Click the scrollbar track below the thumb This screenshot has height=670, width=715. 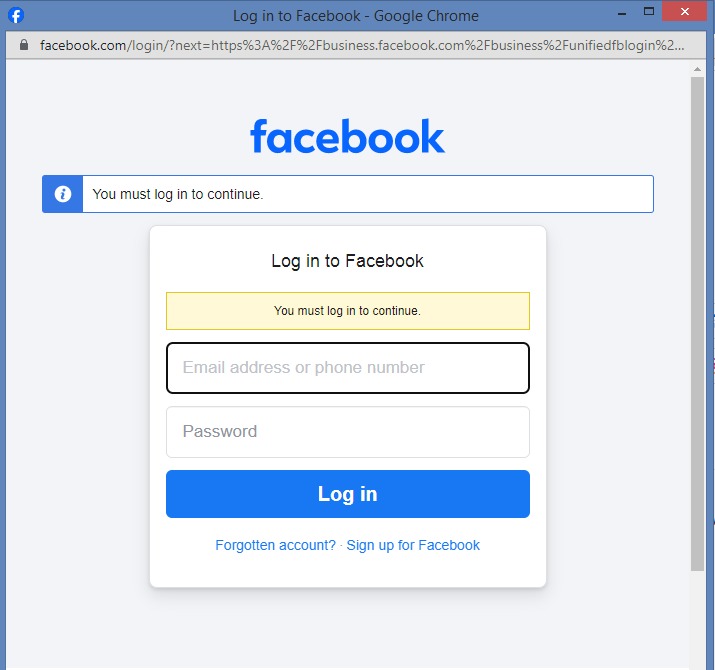pyautogui.click(x=697, y=618)
